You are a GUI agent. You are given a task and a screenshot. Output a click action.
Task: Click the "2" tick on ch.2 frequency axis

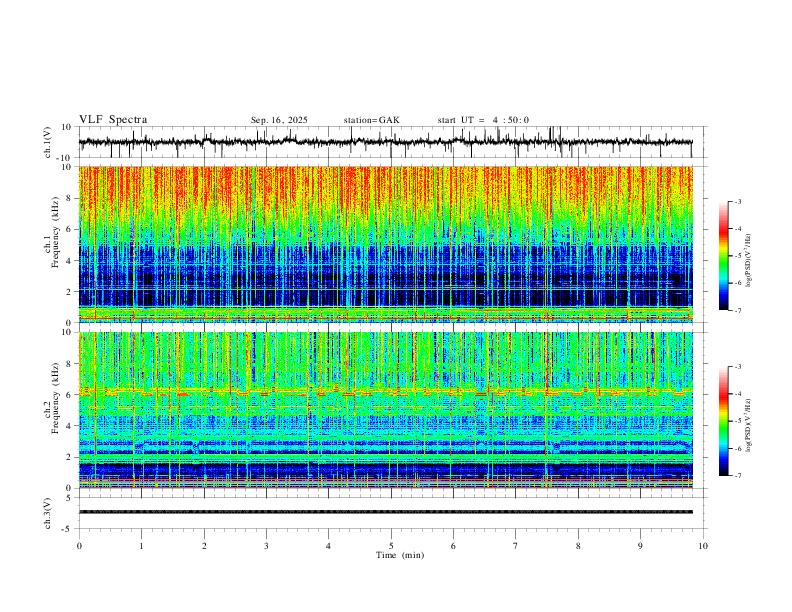click(x=69, y=457)
